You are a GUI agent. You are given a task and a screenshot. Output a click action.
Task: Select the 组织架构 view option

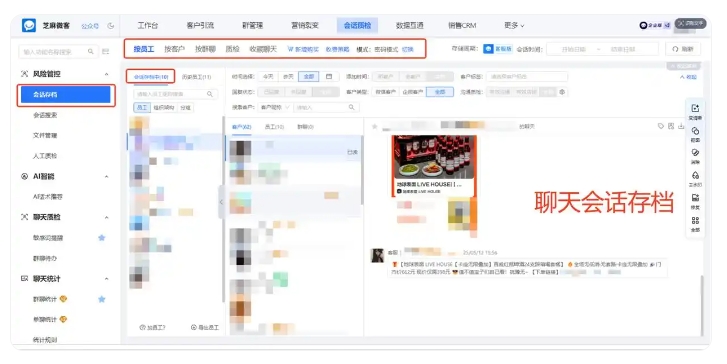tap(164, 108)
